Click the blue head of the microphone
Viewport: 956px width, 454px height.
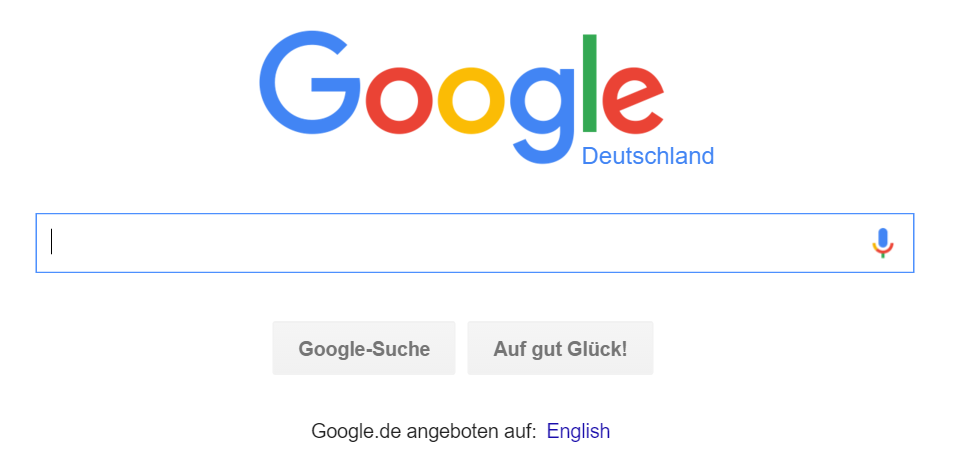pos(882,238)
